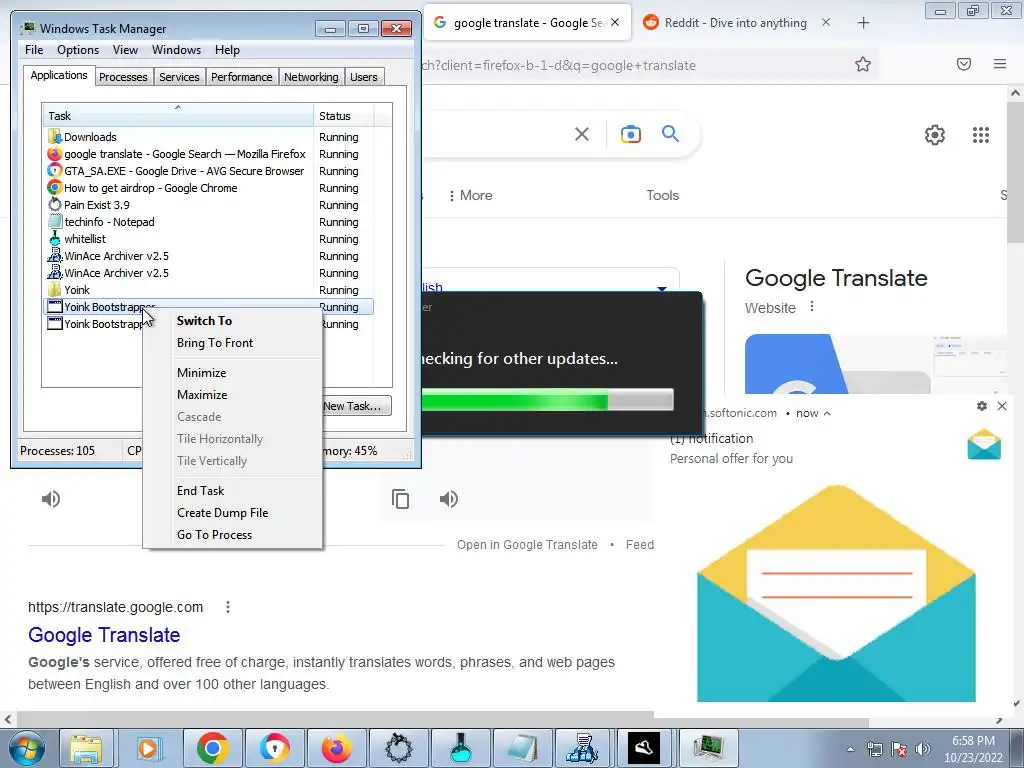Open Windows Explorer from the taskbar
The image size is (1024, 768).
86,748
